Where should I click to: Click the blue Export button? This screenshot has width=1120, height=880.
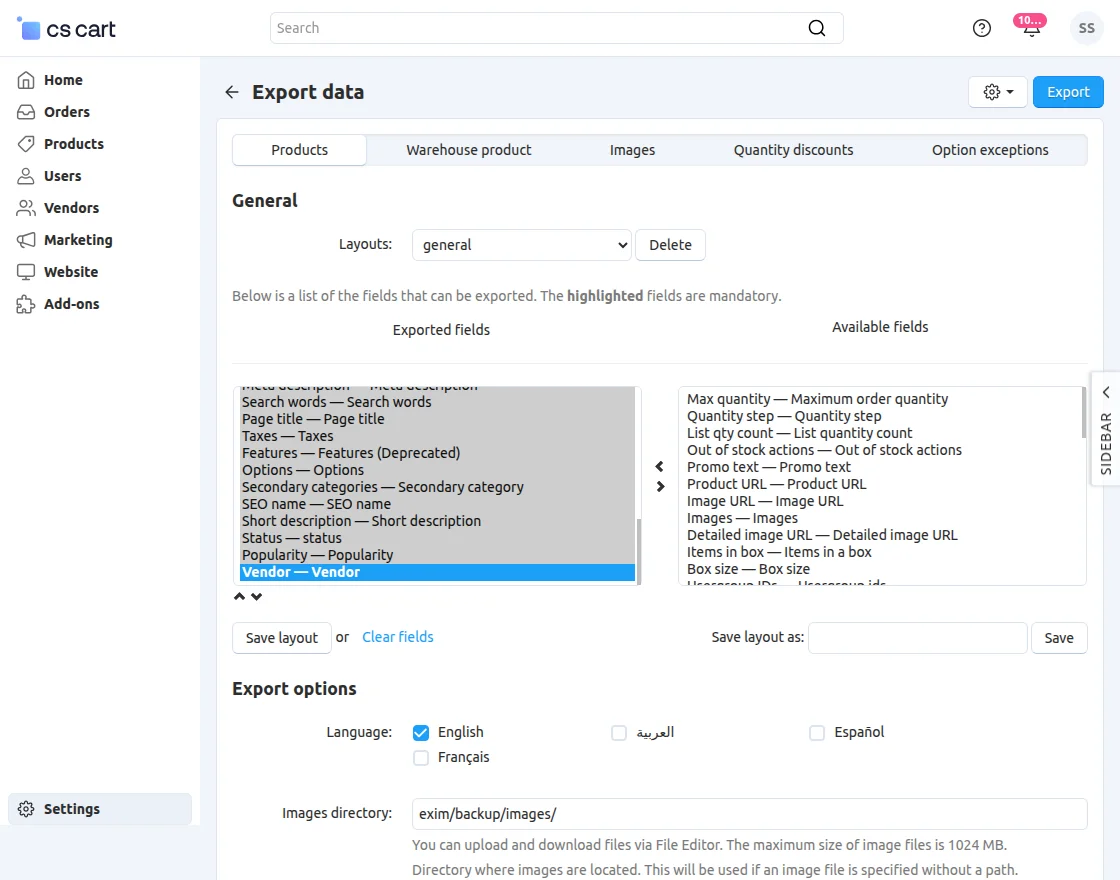click(1068, 91)
